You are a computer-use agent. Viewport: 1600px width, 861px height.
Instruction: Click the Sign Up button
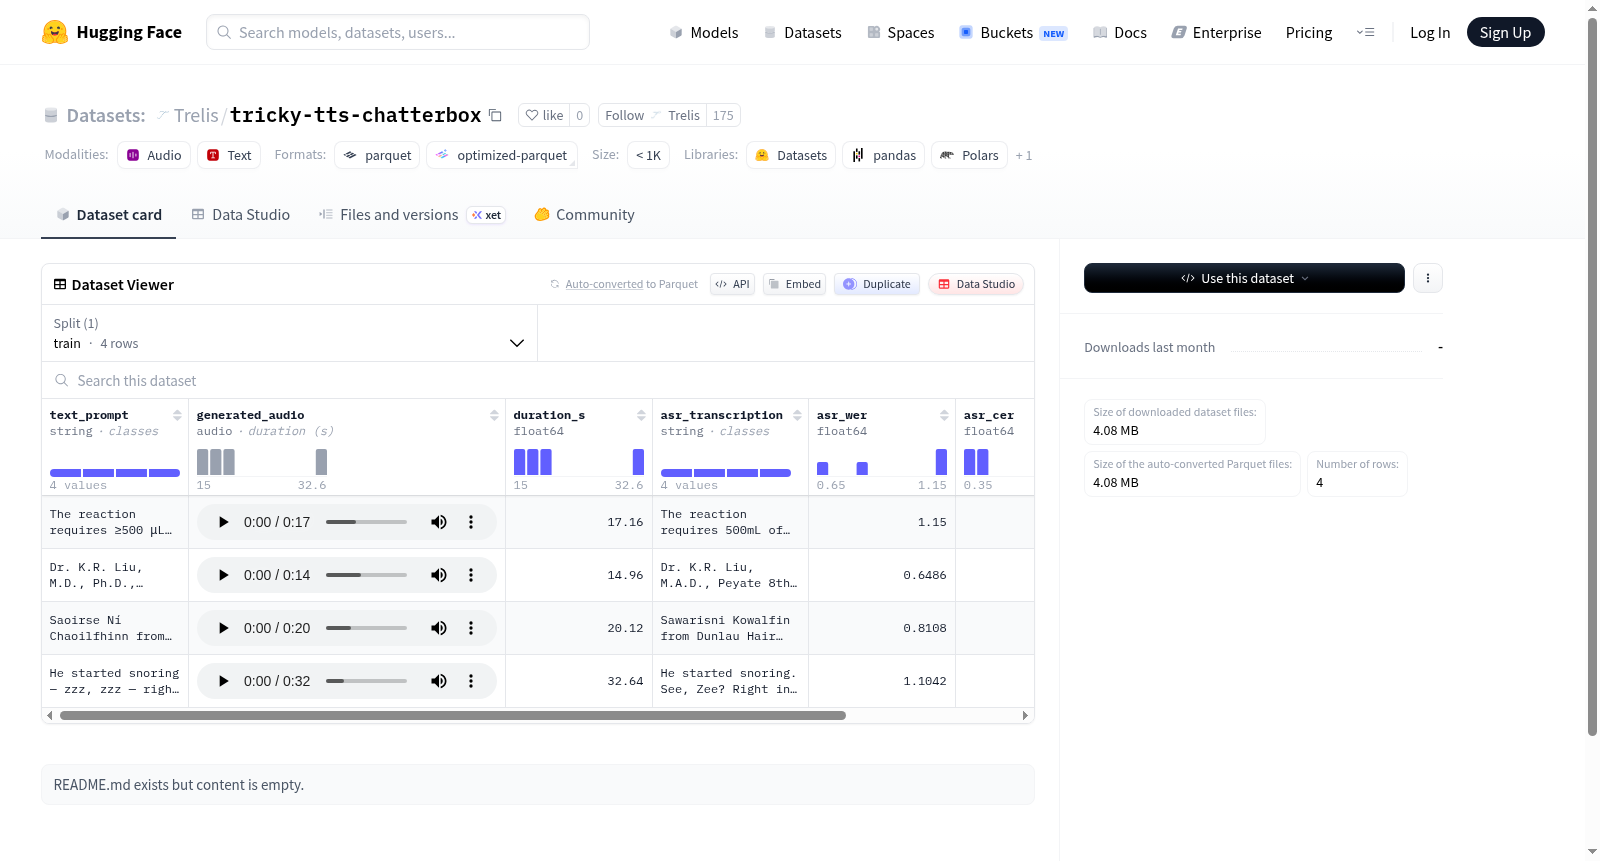point(1505,32)
